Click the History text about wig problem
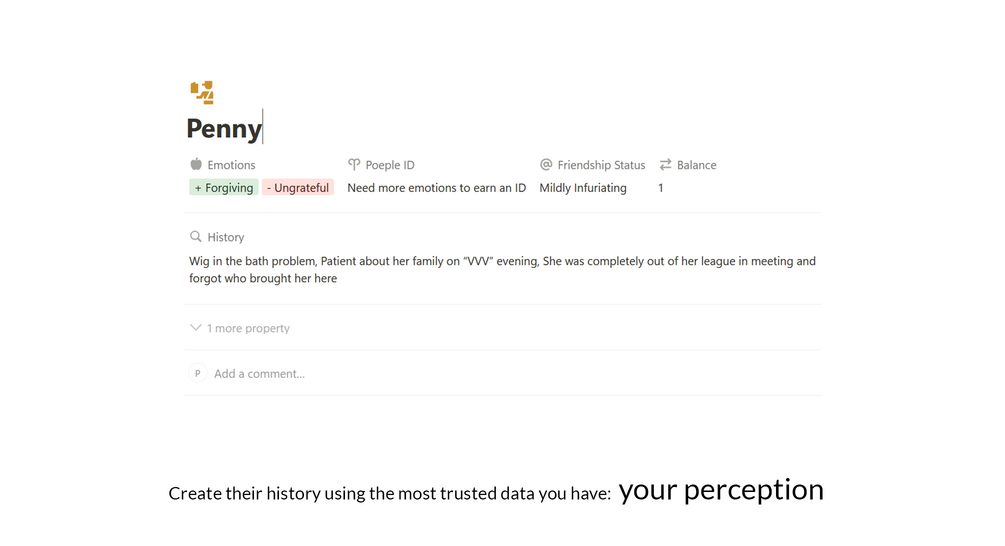The image size is (1005, 546). click(502, 270)
